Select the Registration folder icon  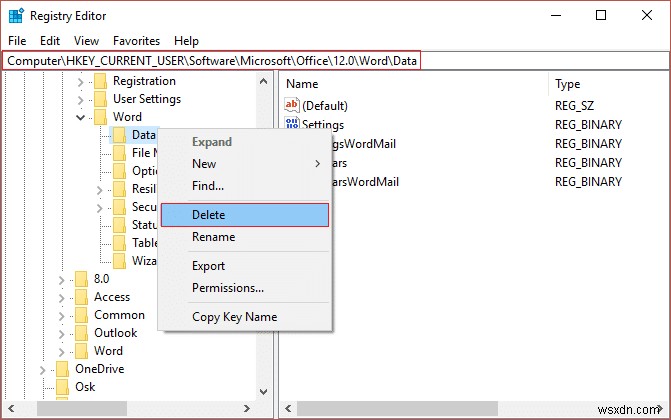click(101, 81)
